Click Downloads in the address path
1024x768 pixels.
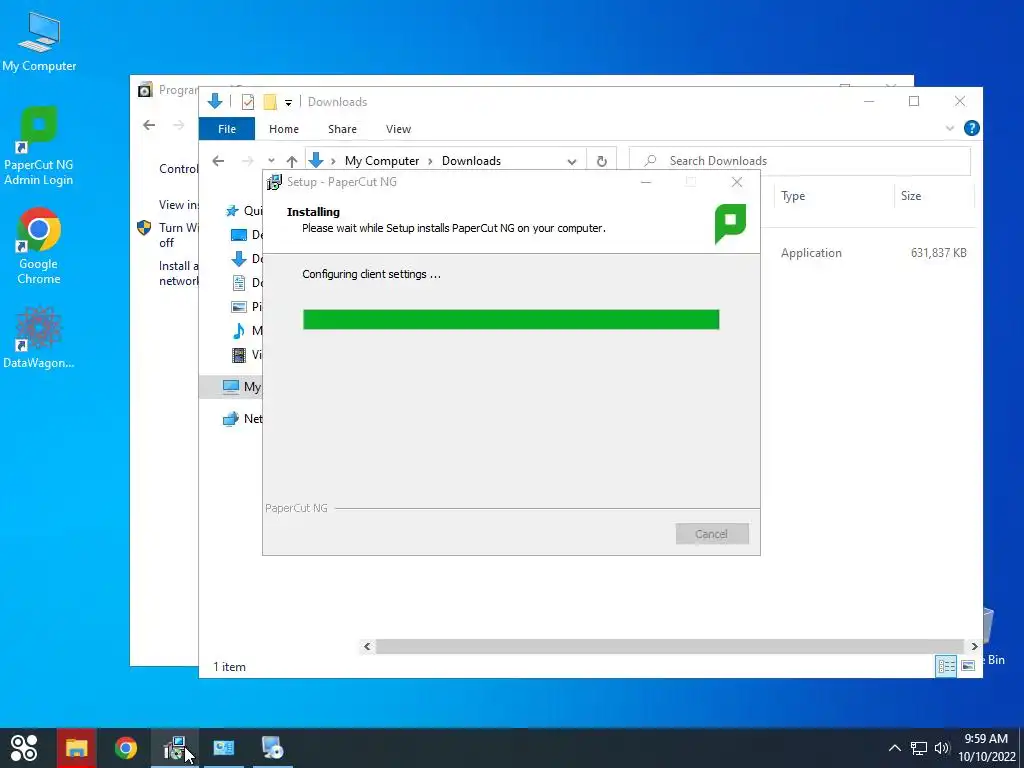(x=471, y=161)
